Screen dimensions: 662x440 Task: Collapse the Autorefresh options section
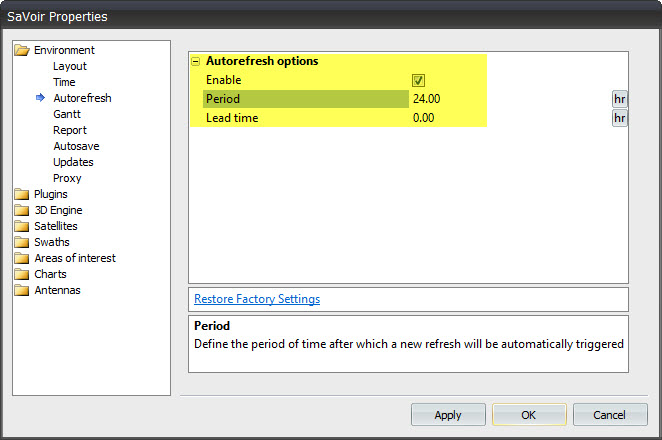pos(196,61)
